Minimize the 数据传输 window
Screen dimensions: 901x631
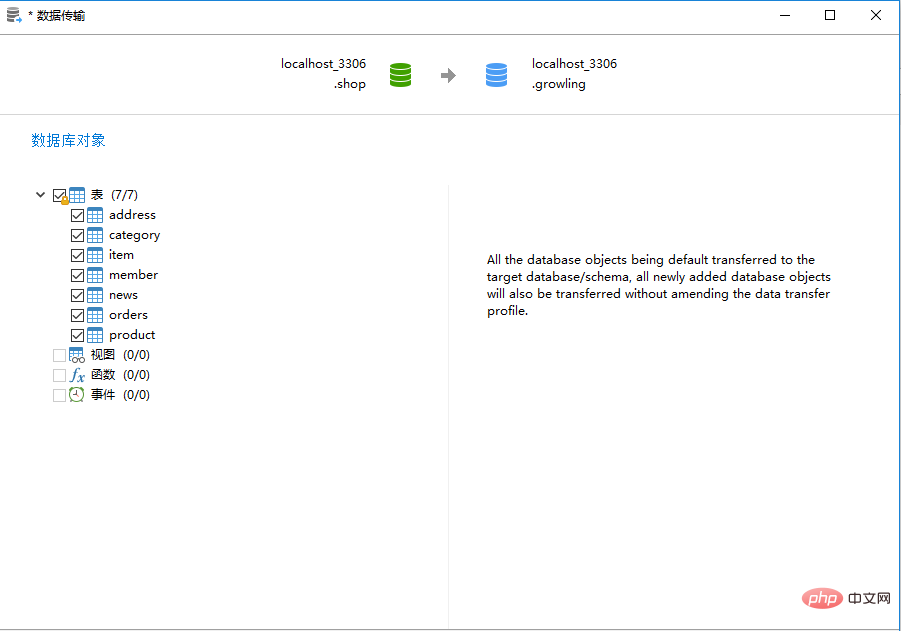785,16
